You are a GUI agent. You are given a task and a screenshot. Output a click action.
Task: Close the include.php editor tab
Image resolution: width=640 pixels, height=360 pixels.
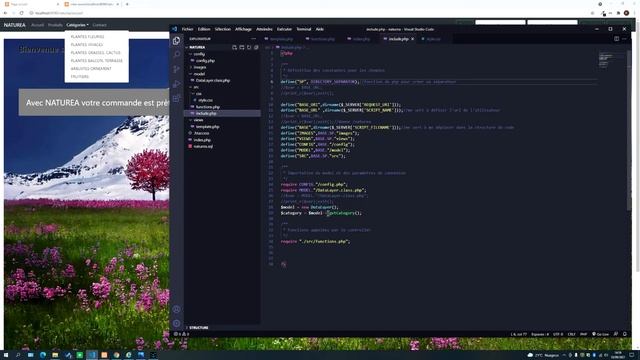click(x=412, y=39)
